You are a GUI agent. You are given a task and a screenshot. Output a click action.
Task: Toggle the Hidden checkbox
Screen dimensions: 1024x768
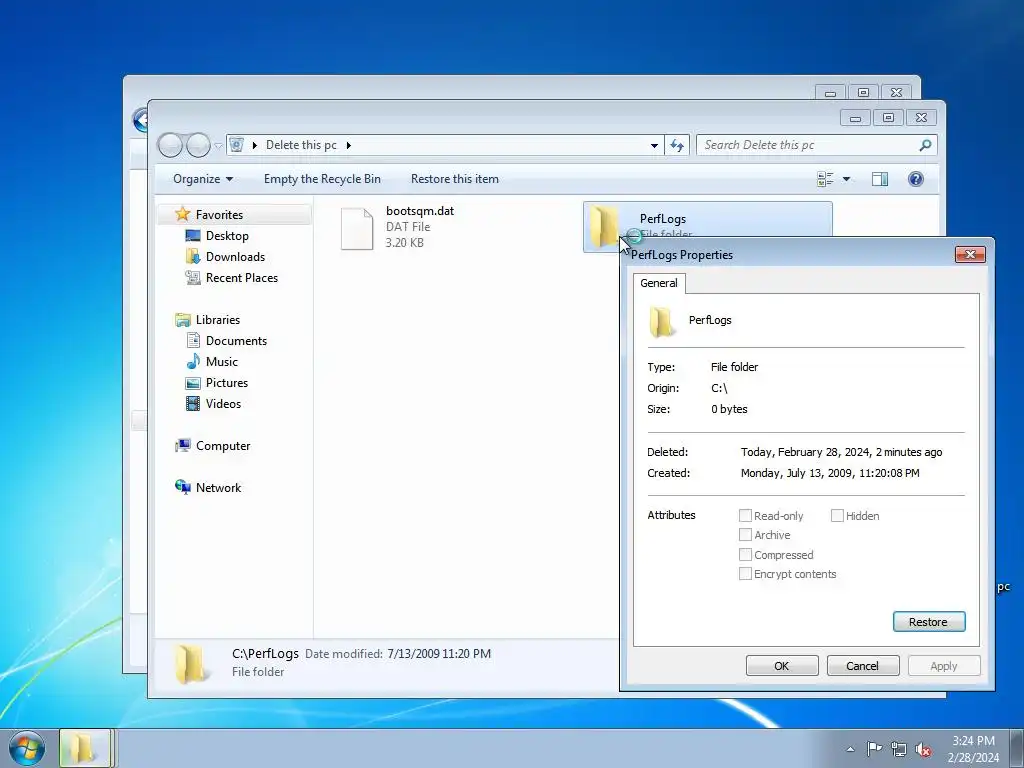click(837, 516)
